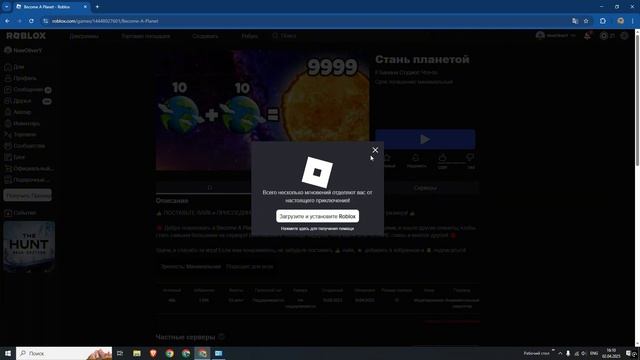The height and width of the screenshot is (360, 640).
Task: Open the Windows Start menu
Action: tap(7, 353)
